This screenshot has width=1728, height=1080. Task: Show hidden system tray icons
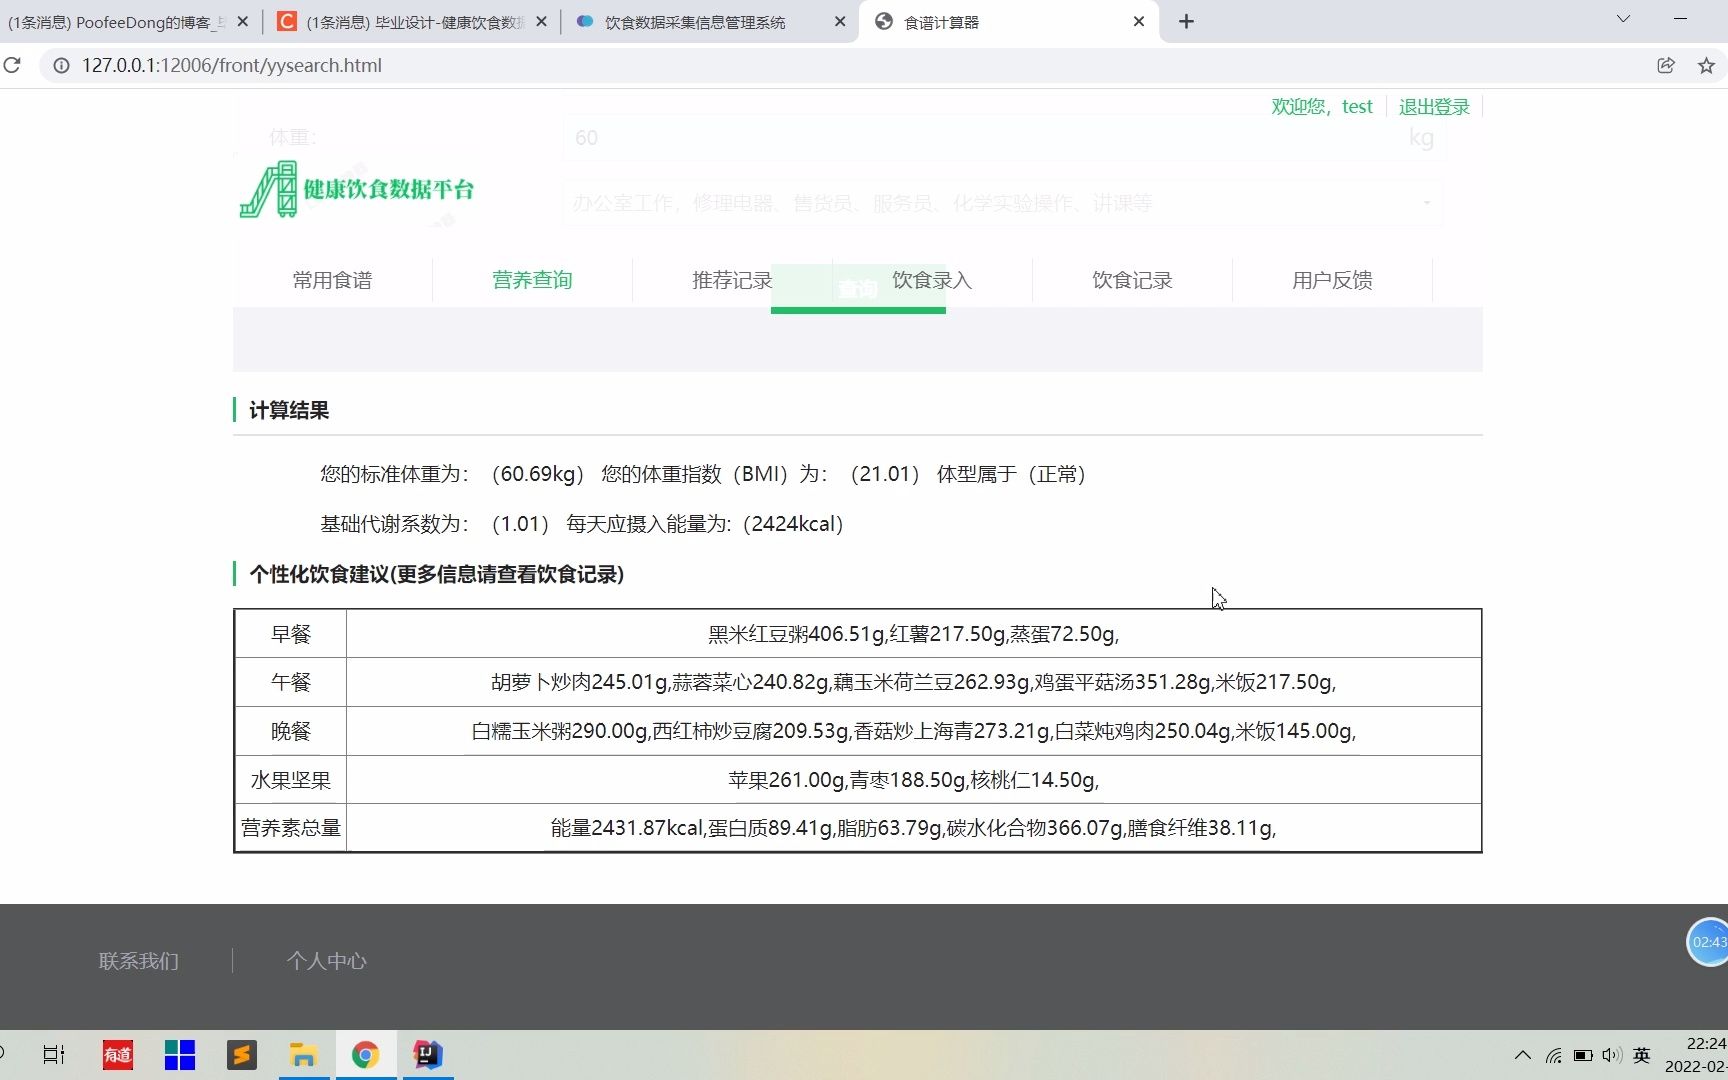click(1523, 1055)
